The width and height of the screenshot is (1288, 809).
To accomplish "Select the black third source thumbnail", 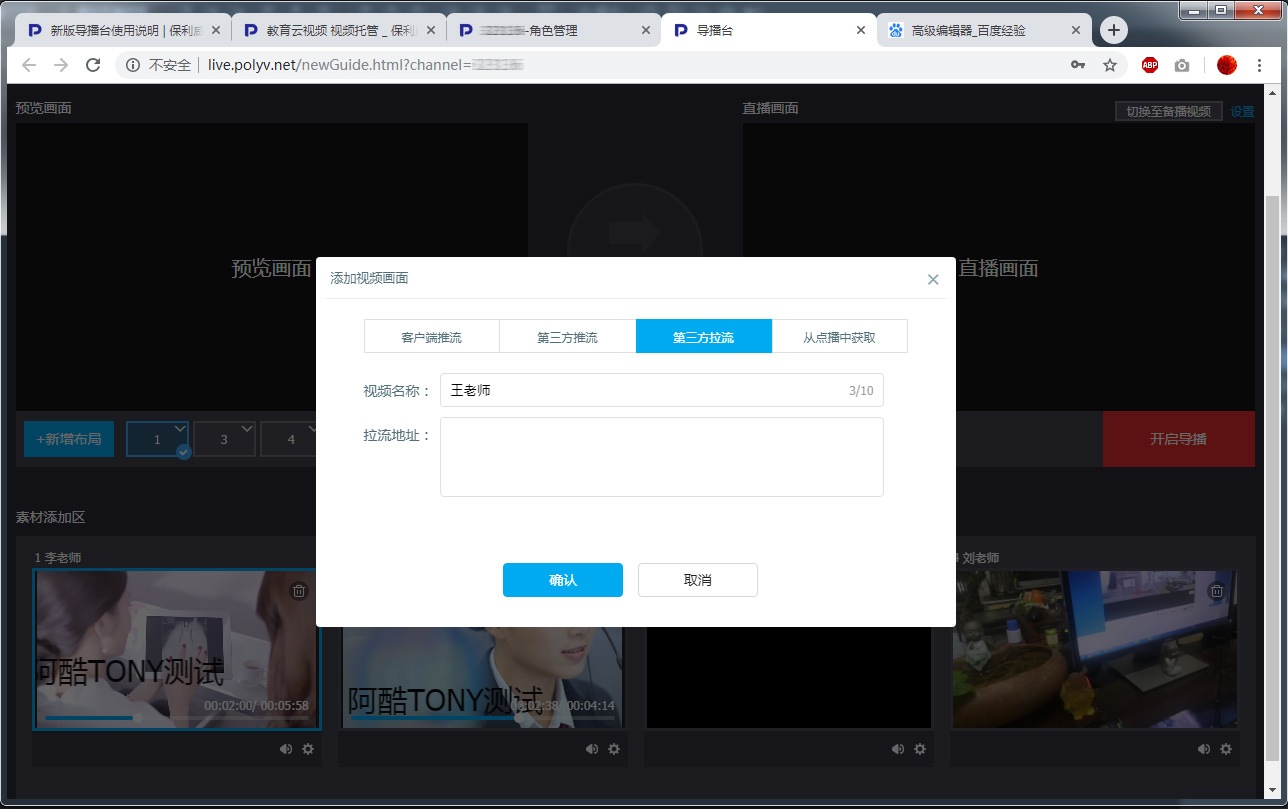I will tap(789, 678).
